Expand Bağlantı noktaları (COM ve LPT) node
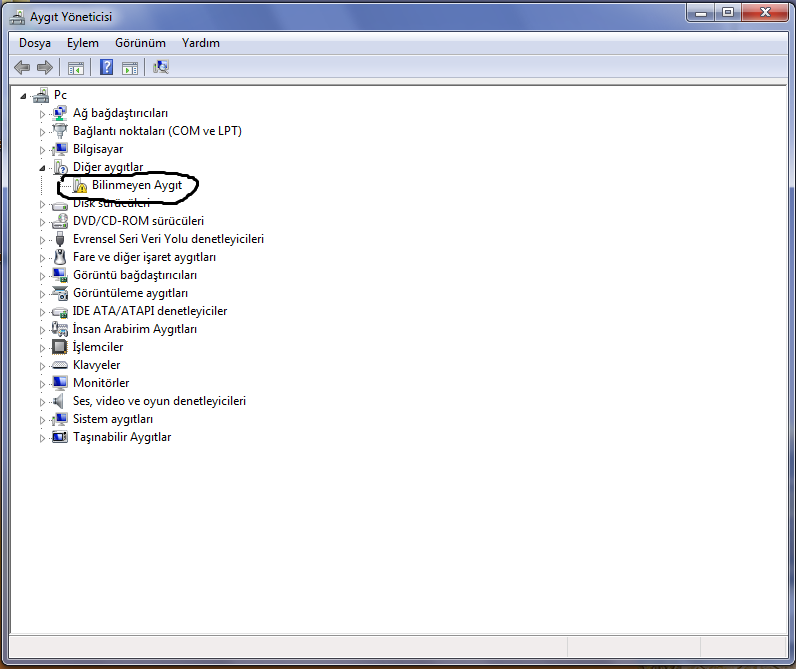This screenshot has width=796, height=669. click(x=42, y=131)
